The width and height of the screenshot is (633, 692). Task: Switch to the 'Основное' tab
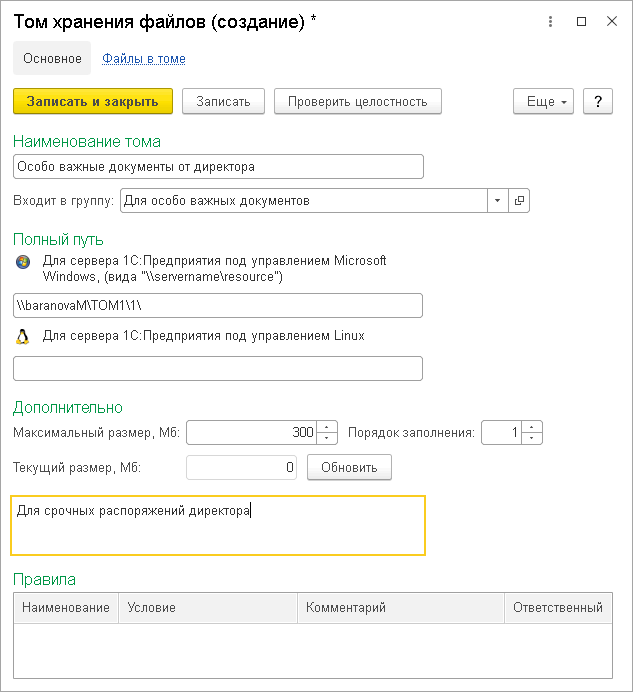[52, 58]
